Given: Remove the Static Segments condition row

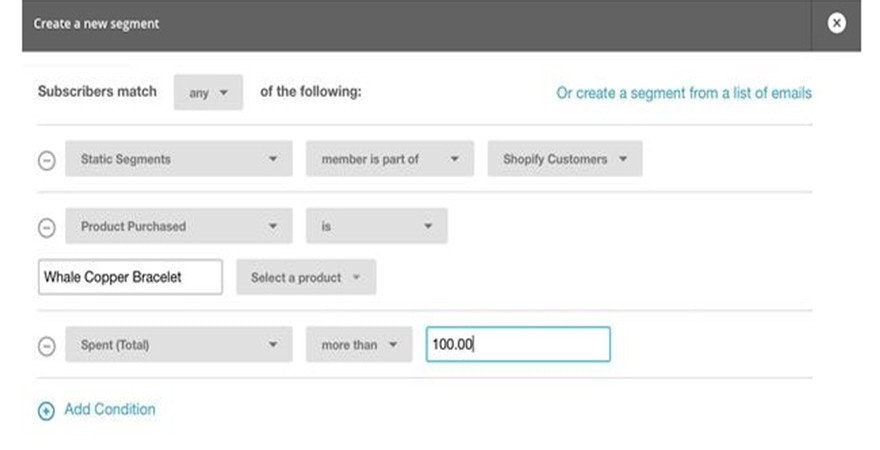Looking at the screenshot, I should (x=46, y=160).
